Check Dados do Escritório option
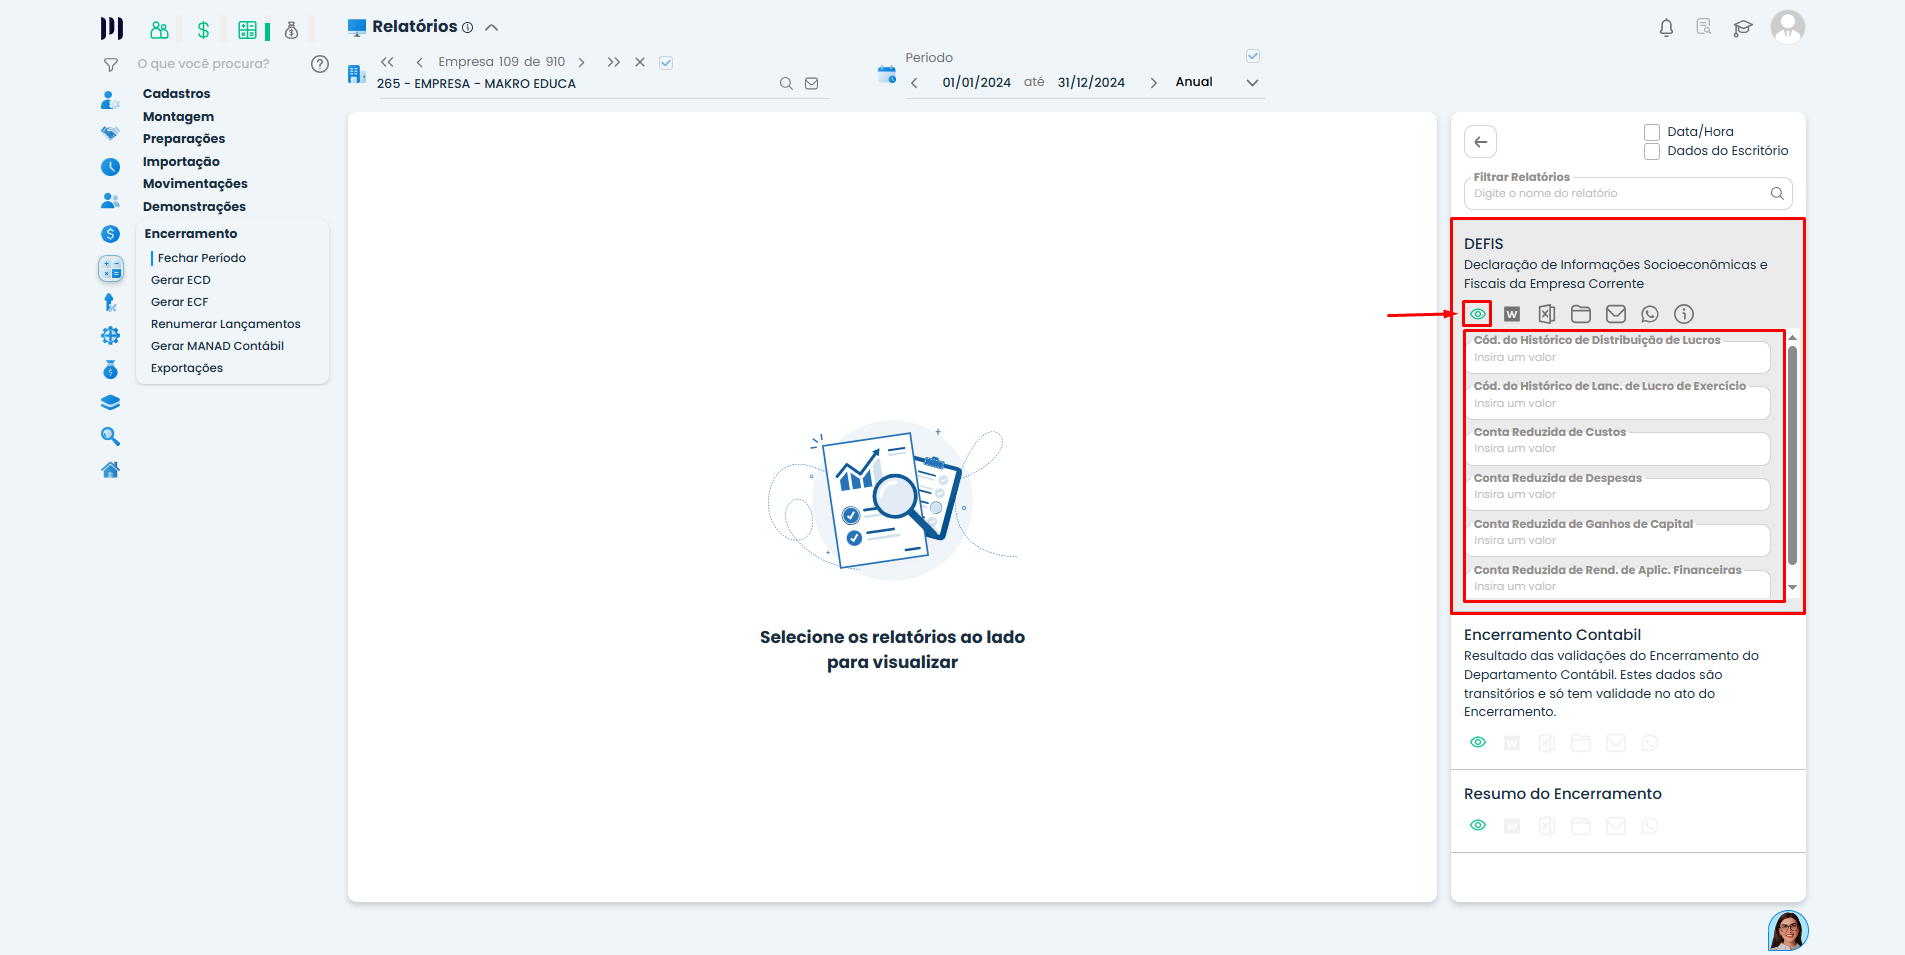Screen dimensions: 1905x955 (x=1652, y=151)
